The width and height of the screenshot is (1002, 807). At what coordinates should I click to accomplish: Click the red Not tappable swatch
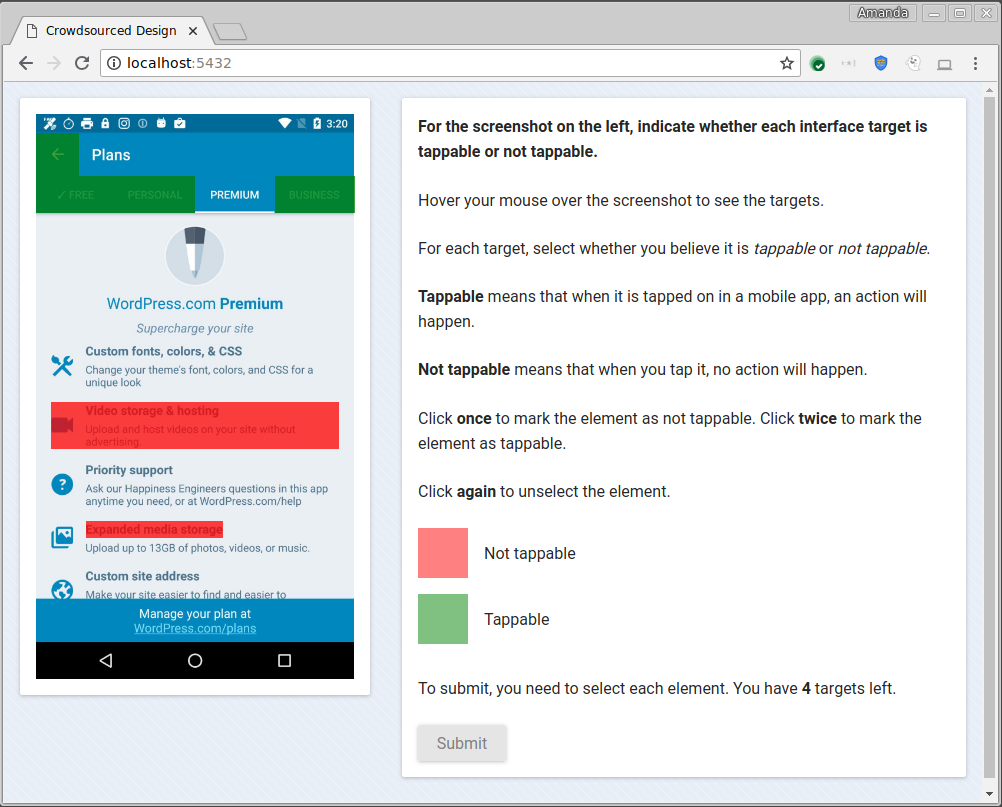pyautogui.click(x=443, y=553)
